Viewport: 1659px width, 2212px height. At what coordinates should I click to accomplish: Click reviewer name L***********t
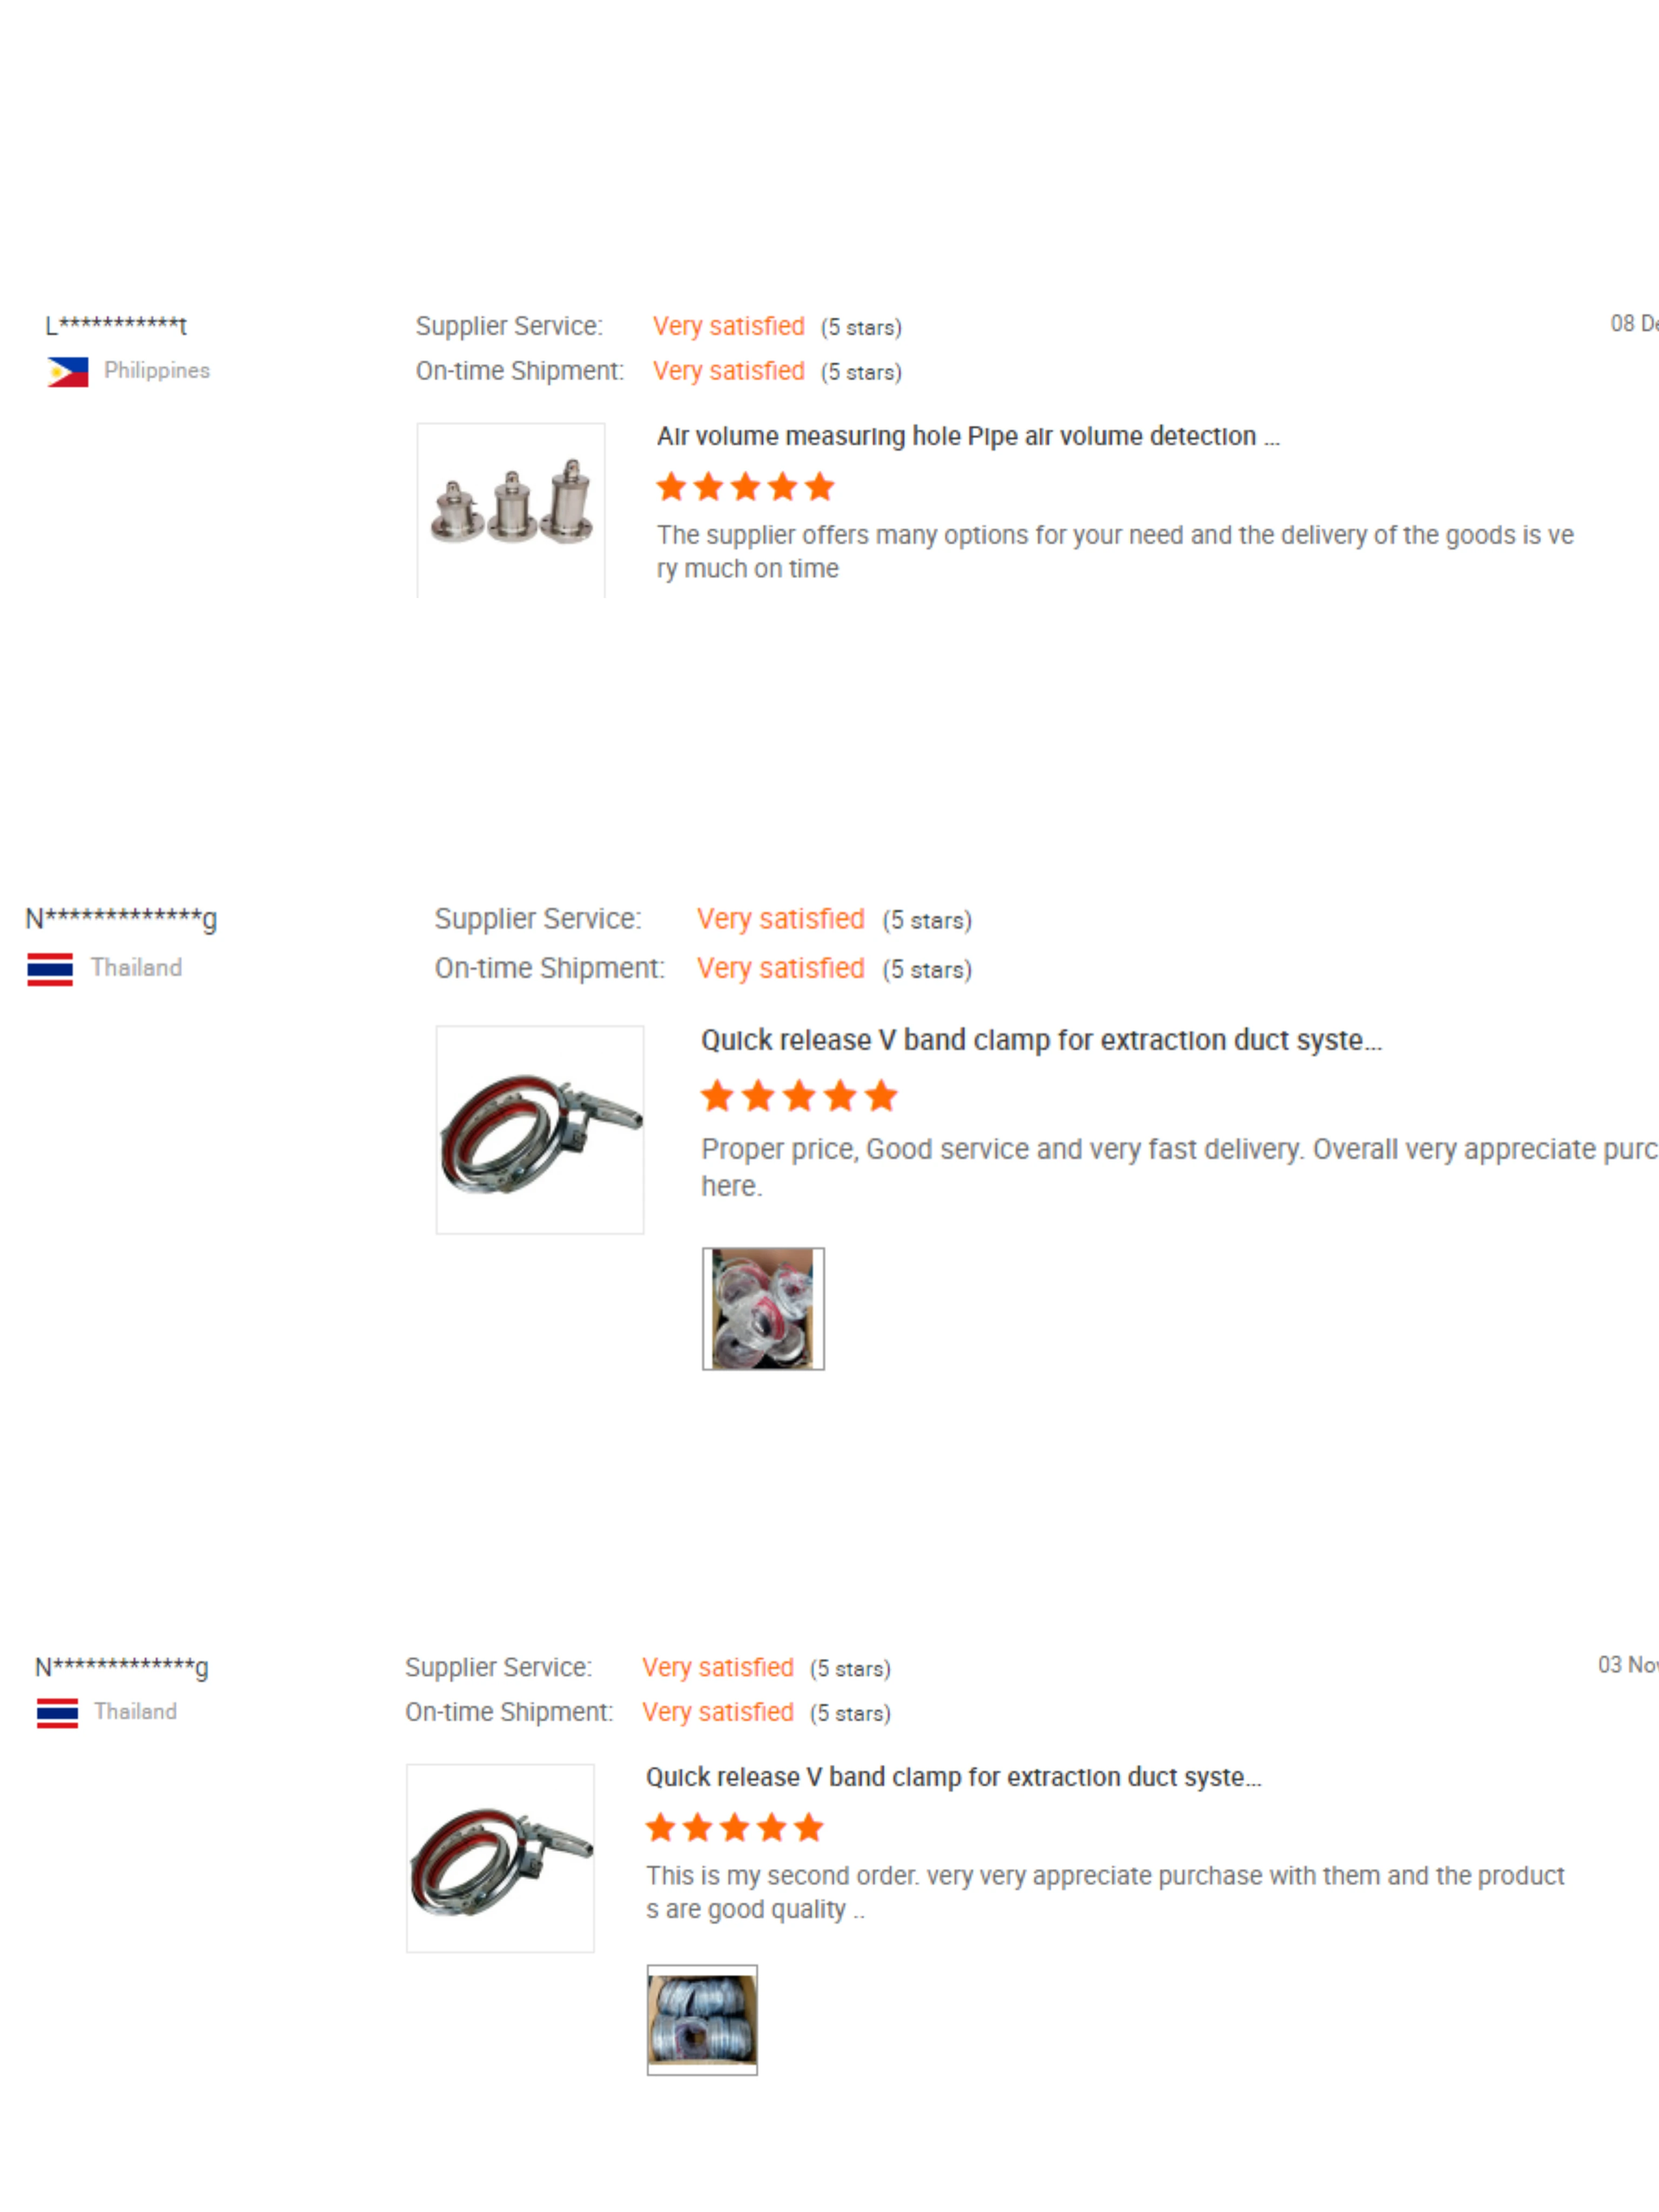click(x=116, y=326)
